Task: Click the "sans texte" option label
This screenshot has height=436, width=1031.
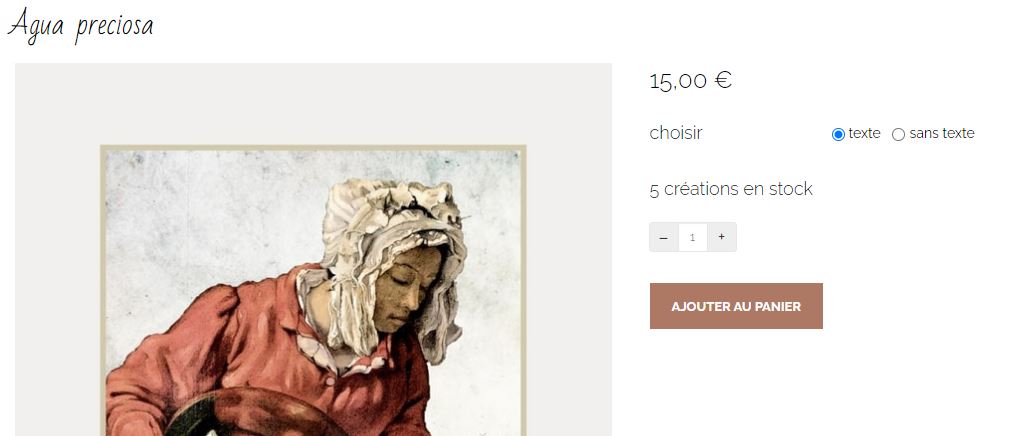Action: coord(942,133)
